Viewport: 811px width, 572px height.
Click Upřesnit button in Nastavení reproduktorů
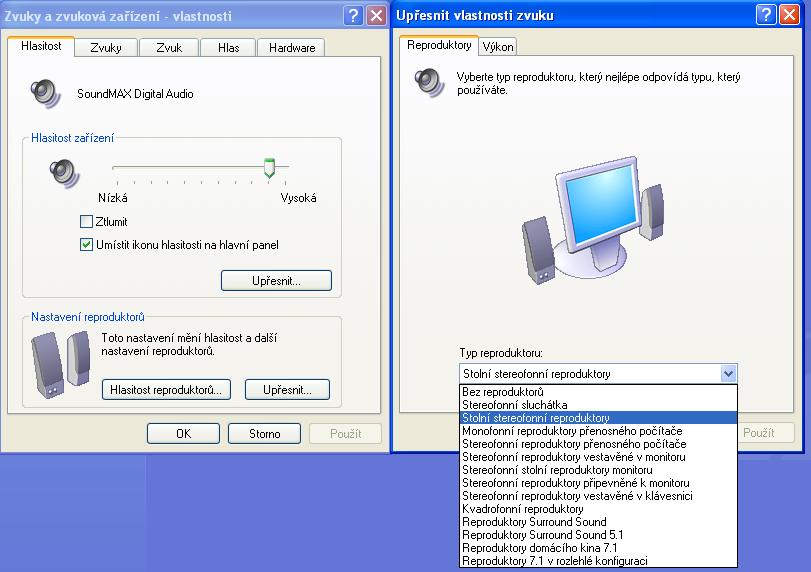click(x=287, y=389)
